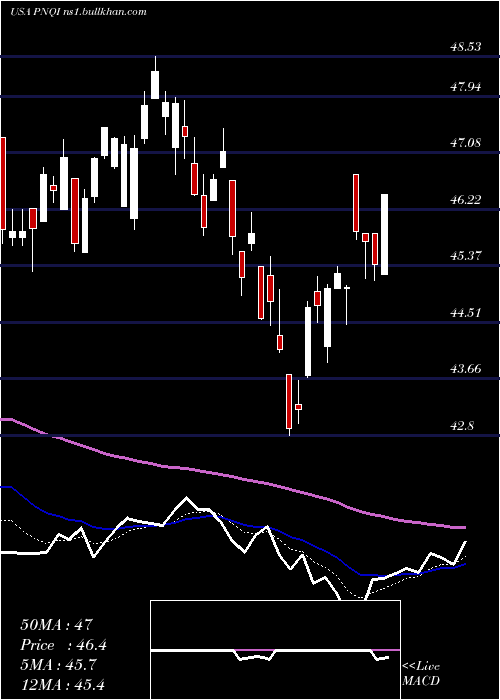Click the MACD inset panel
This screenshot has width=500, height=700.
pos(275,650)
